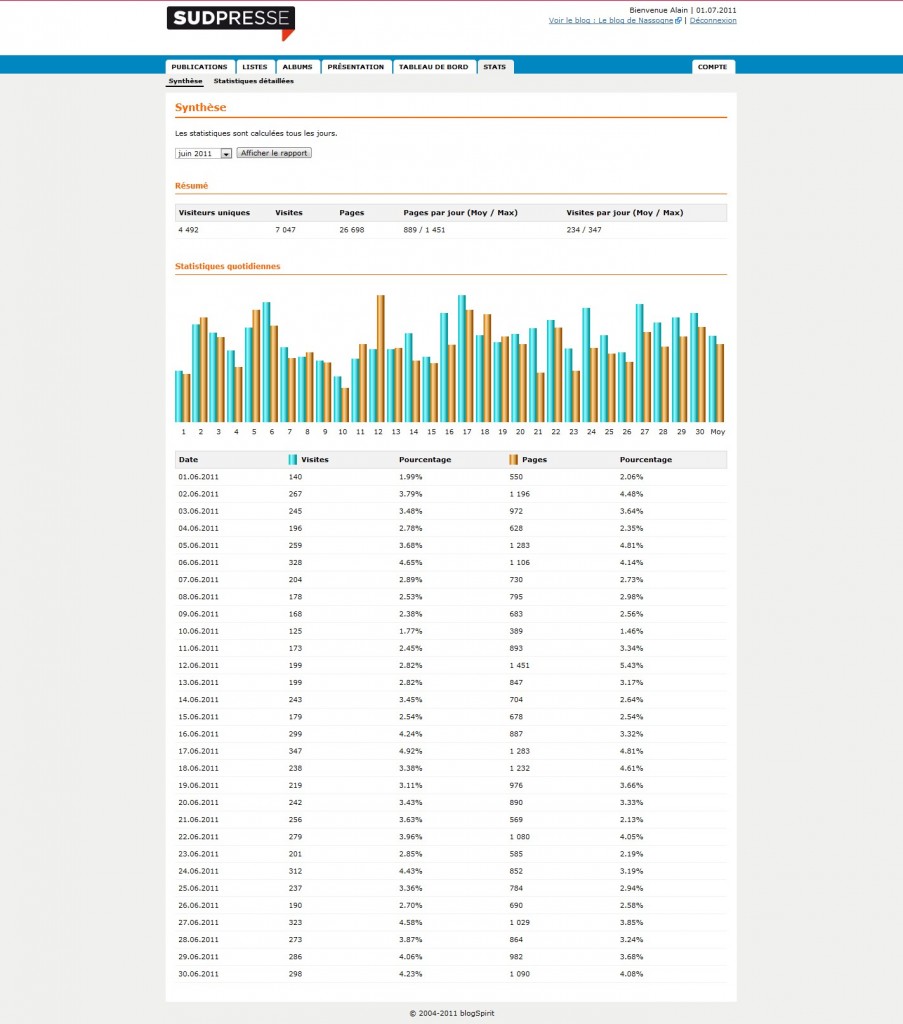Screen dimensions: 903x1024
Task: Click the 1 090 pages cell
Action: (519, 974)
